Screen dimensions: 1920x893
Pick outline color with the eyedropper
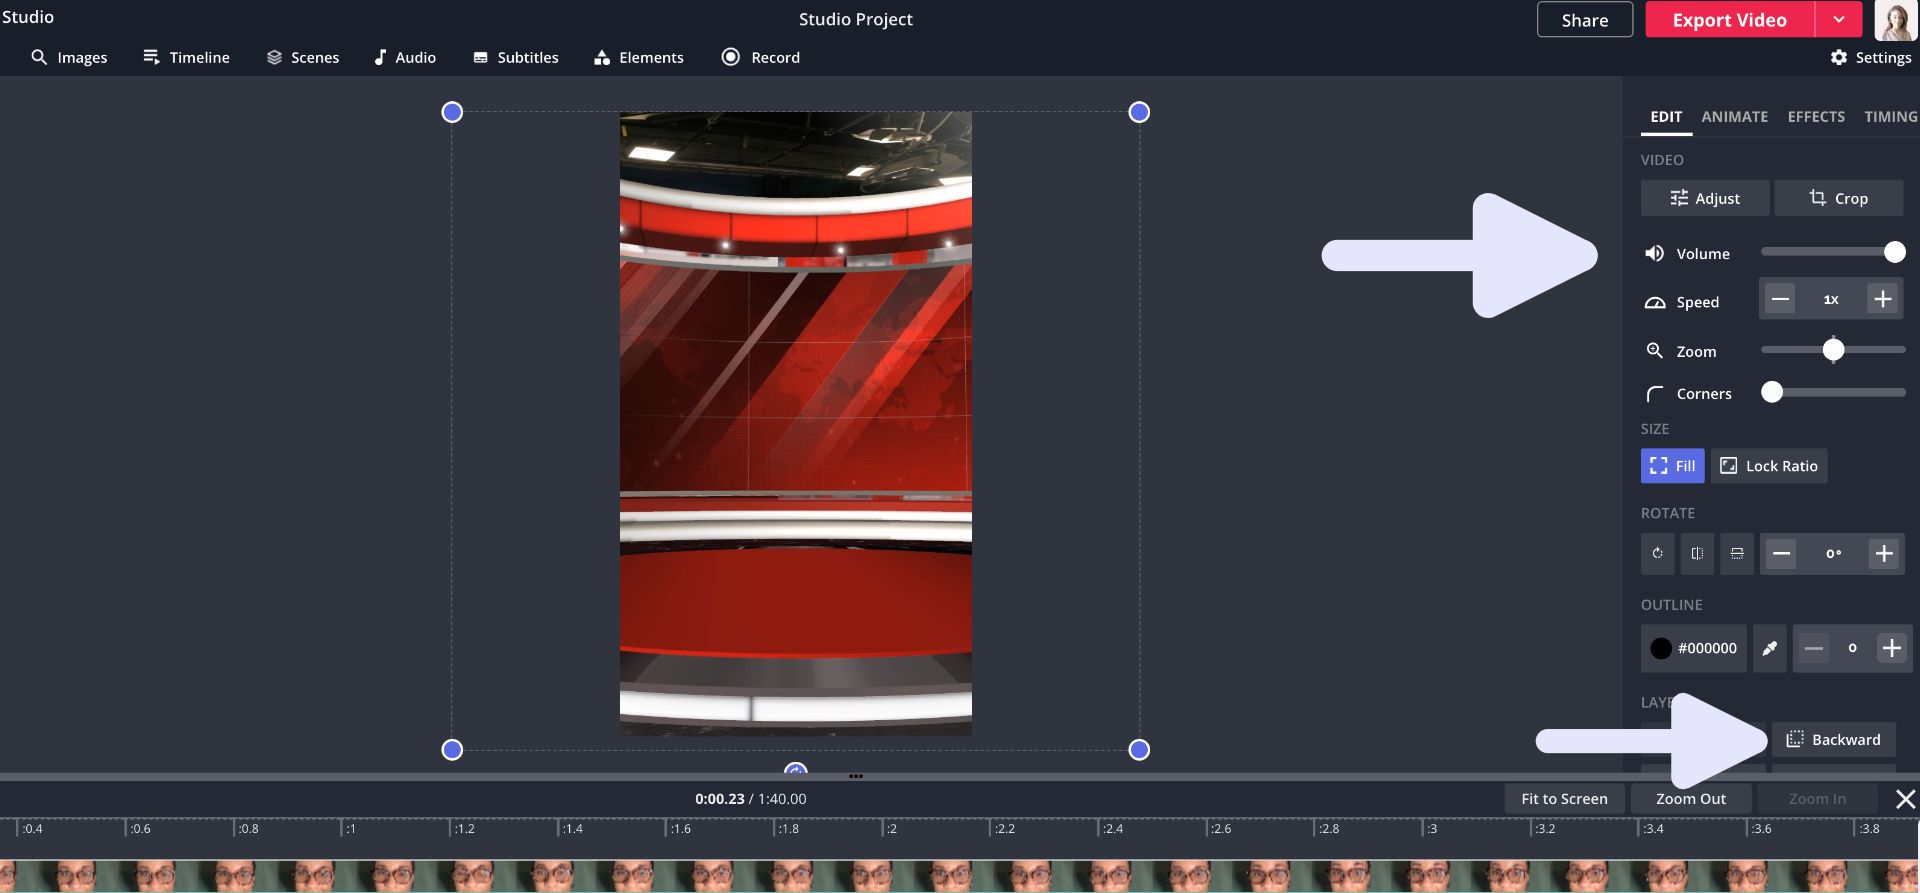click(1769, 649)
